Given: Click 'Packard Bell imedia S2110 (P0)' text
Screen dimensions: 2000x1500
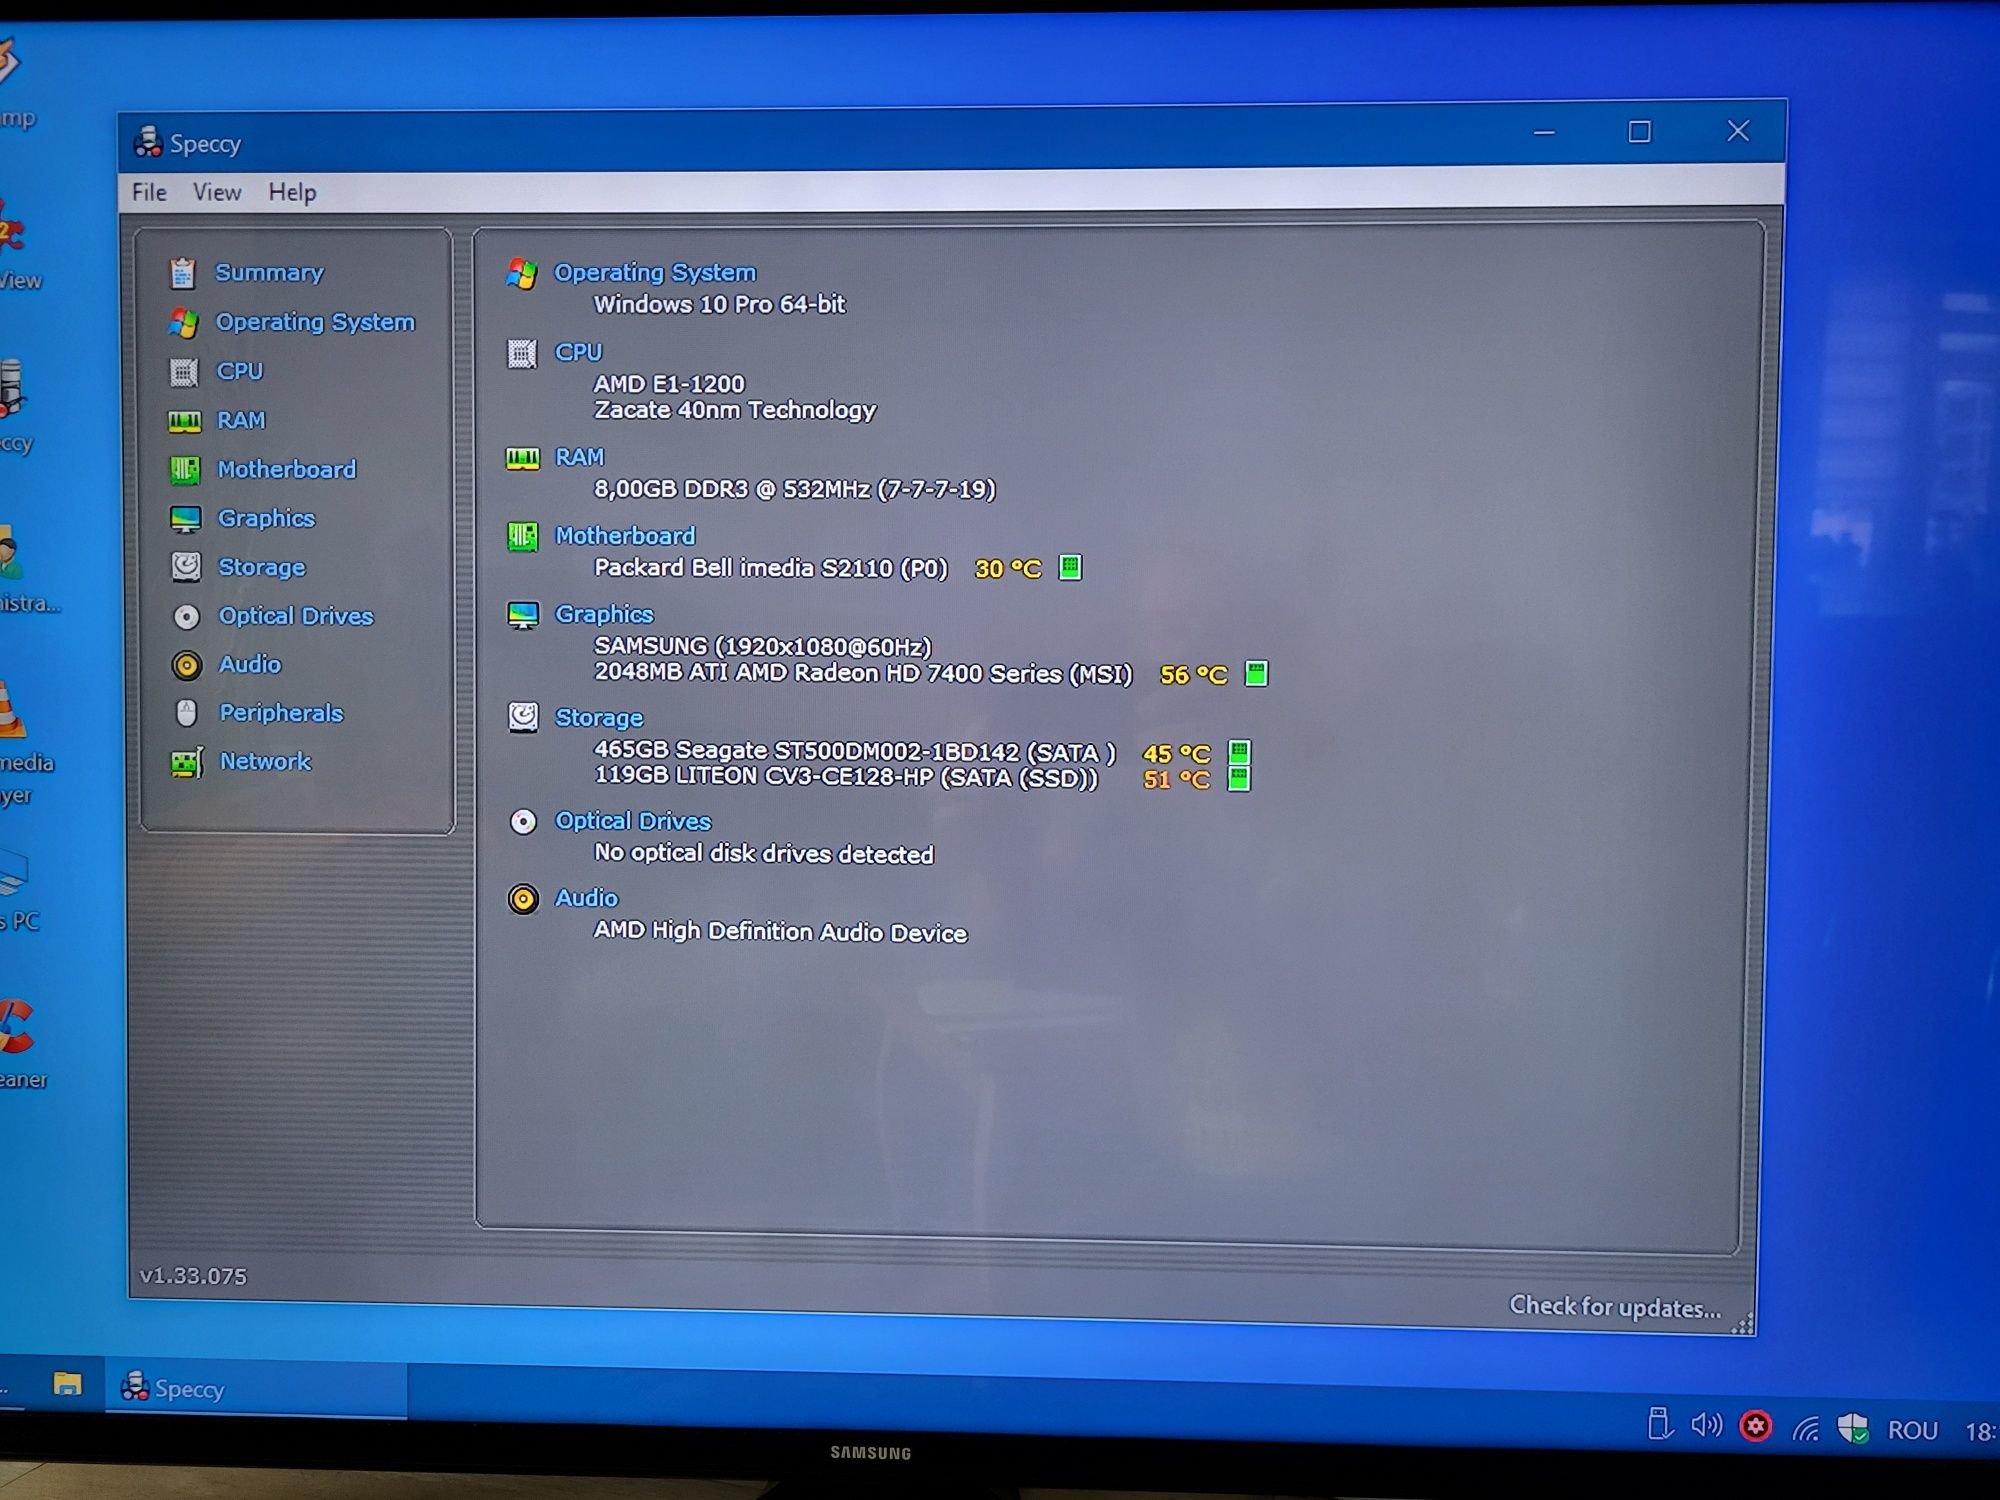Looking at the screenshot, I should 770,568.
